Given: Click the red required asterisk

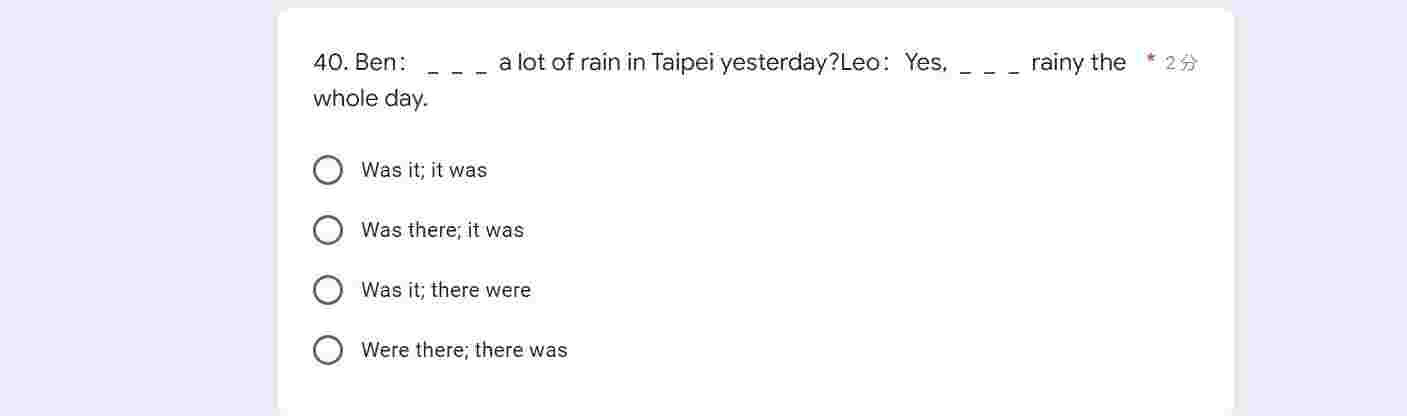Looking at the screenshot, I should [1151, 62].
